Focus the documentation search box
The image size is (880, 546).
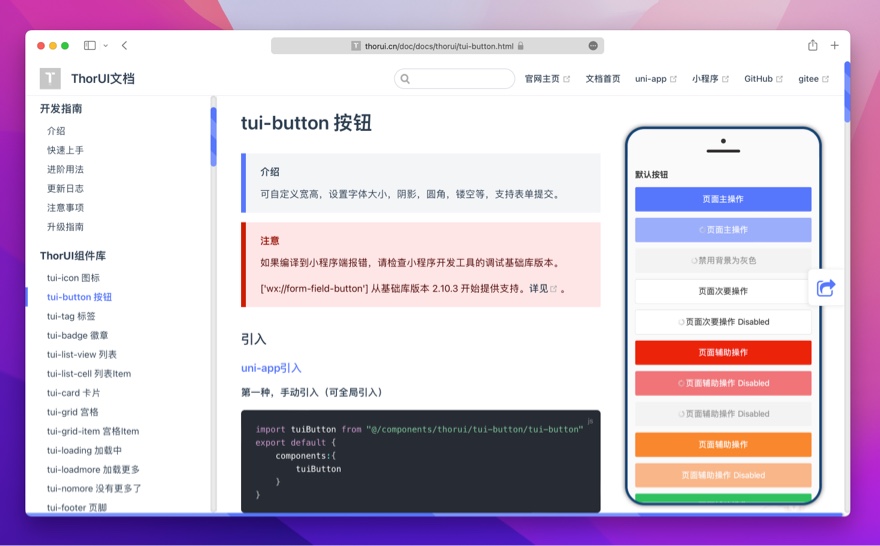455,79
